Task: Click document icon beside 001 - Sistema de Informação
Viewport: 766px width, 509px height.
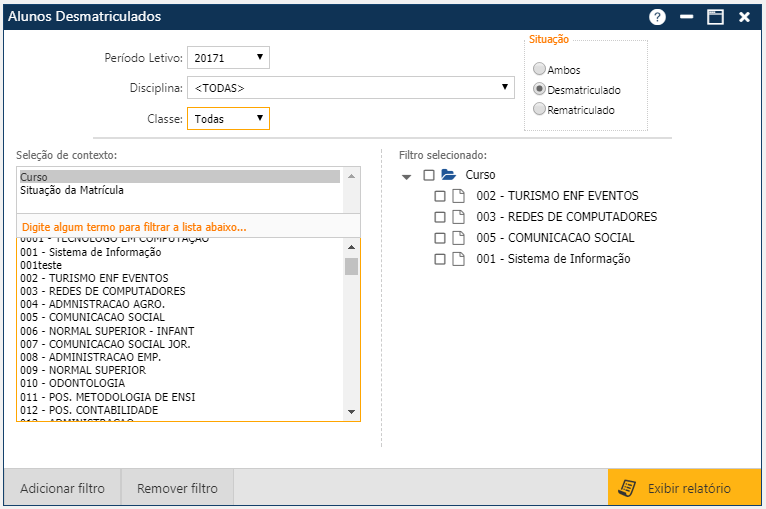Action: click(459, 259)
